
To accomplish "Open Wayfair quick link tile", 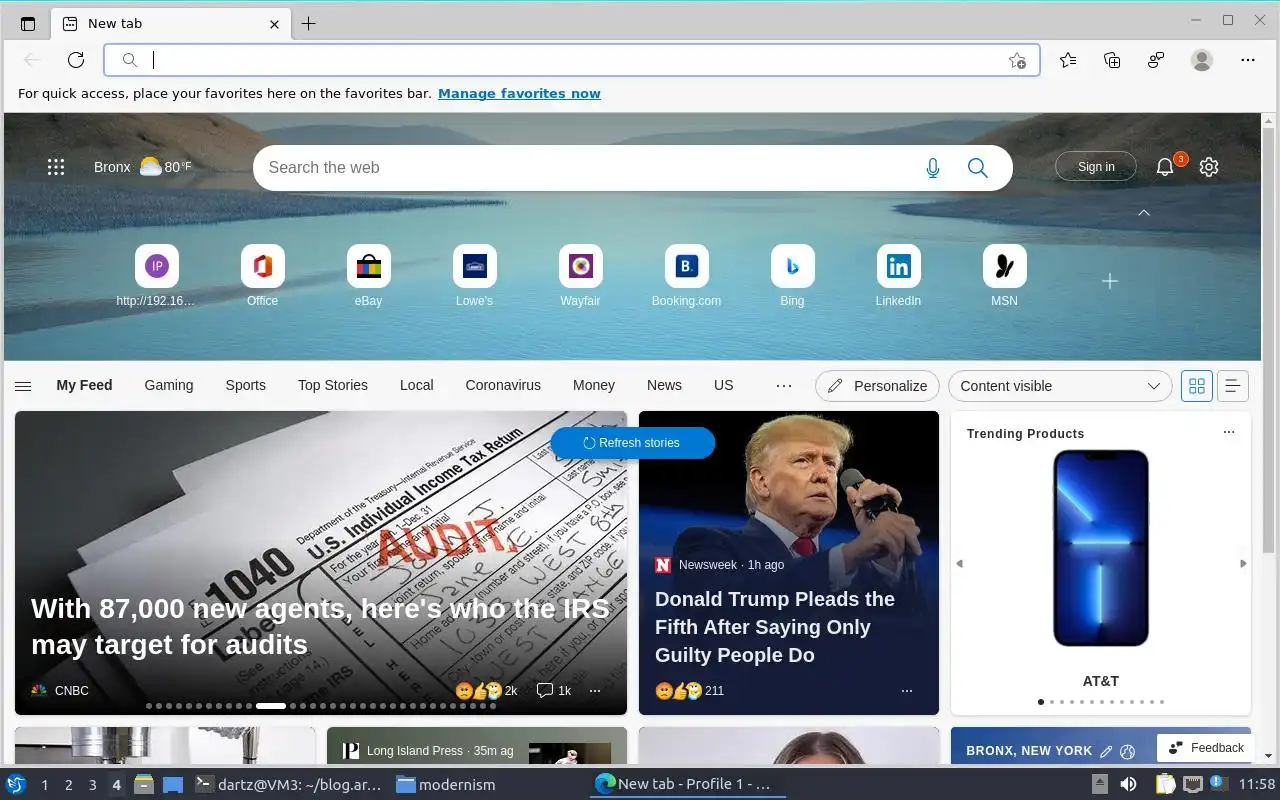I will (x=581, y=276).
